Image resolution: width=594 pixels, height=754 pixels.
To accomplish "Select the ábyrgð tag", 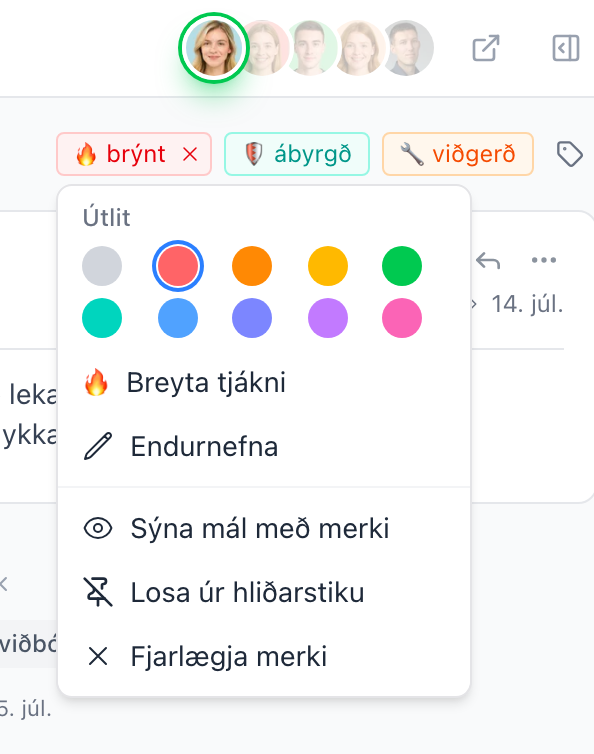I will coord(297,154).
